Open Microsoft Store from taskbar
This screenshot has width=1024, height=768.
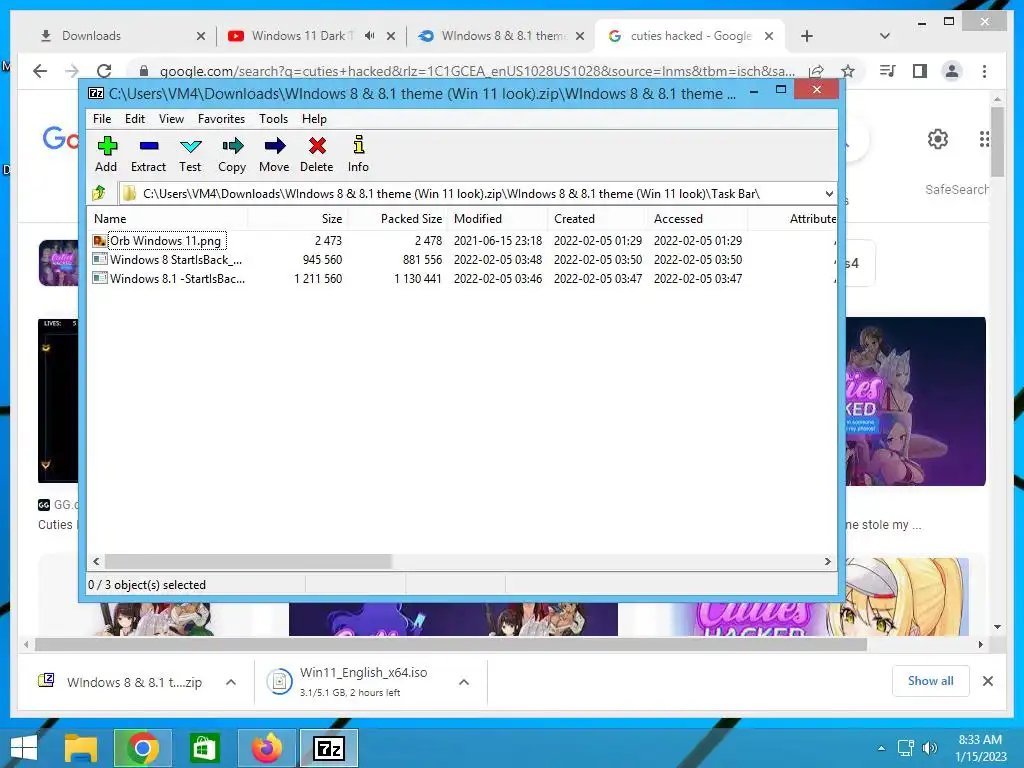coord(204,748)
